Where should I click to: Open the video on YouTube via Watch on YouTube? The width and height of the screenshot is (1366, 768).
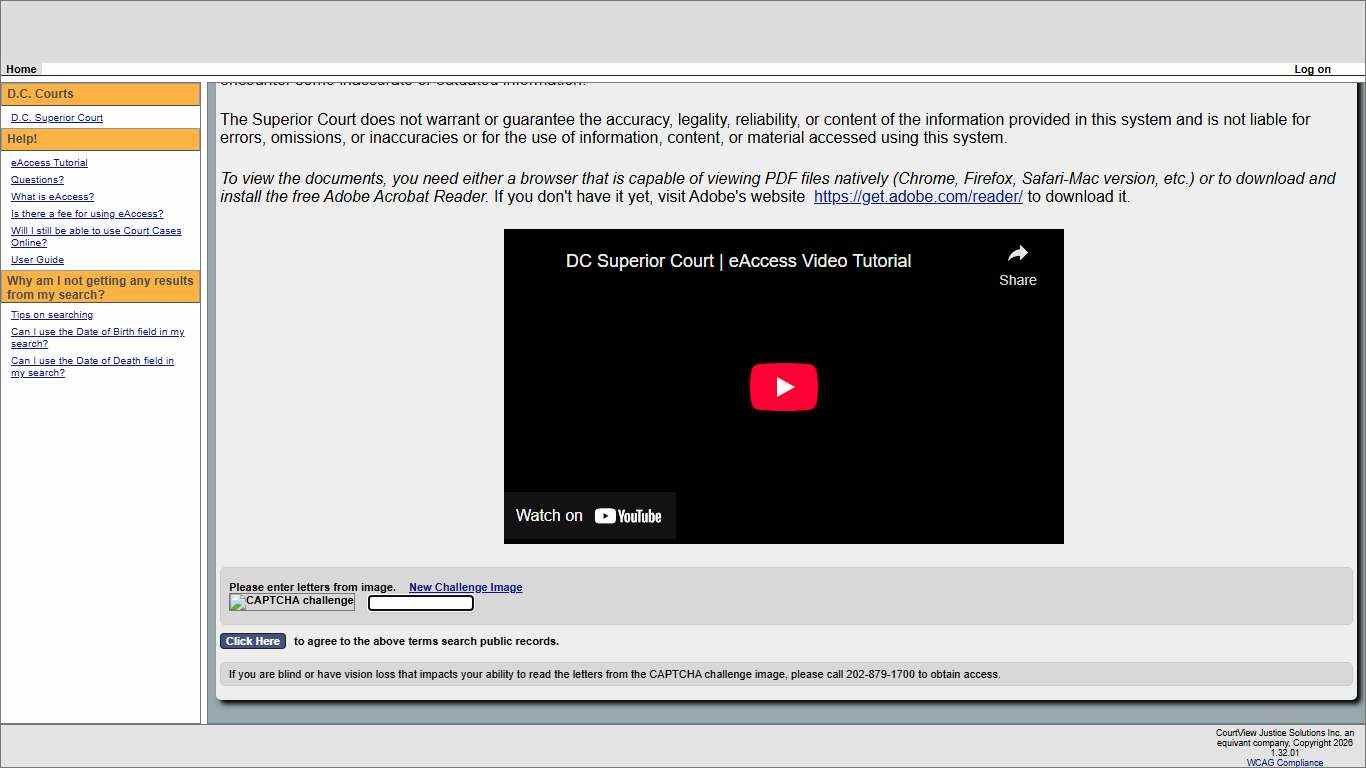(x=589, y=515)
